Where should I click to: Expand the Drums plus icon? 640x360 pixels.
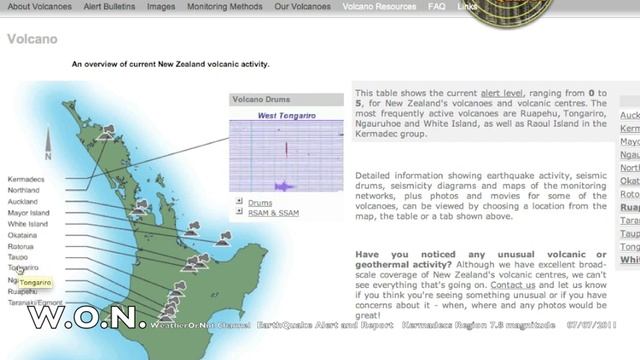(239, 201)
